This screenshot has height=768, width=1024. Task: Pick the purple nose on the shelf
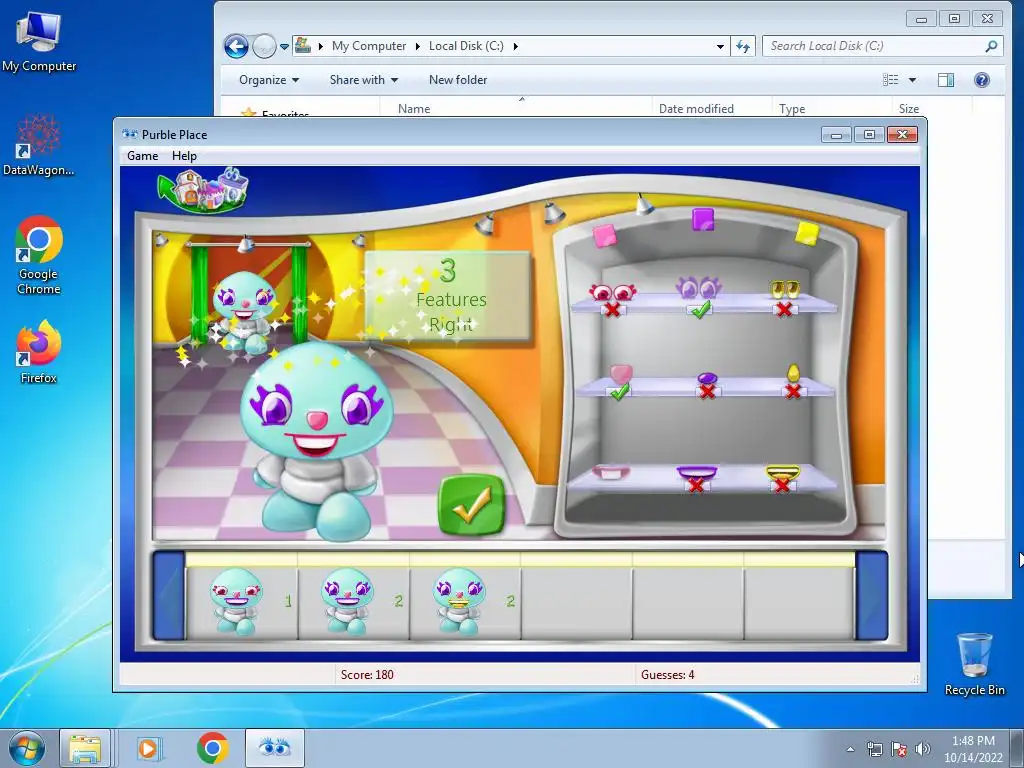[x=707, y=377]
